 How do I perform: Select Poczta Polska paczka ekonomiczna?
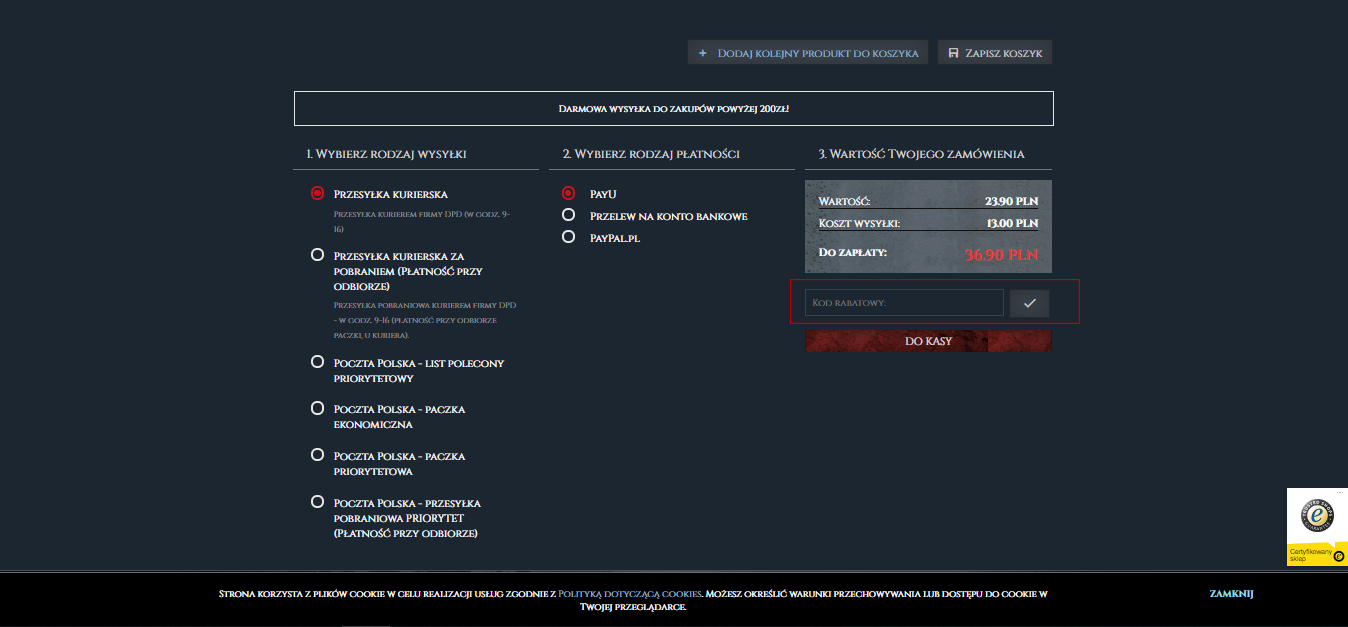(318, 408)
